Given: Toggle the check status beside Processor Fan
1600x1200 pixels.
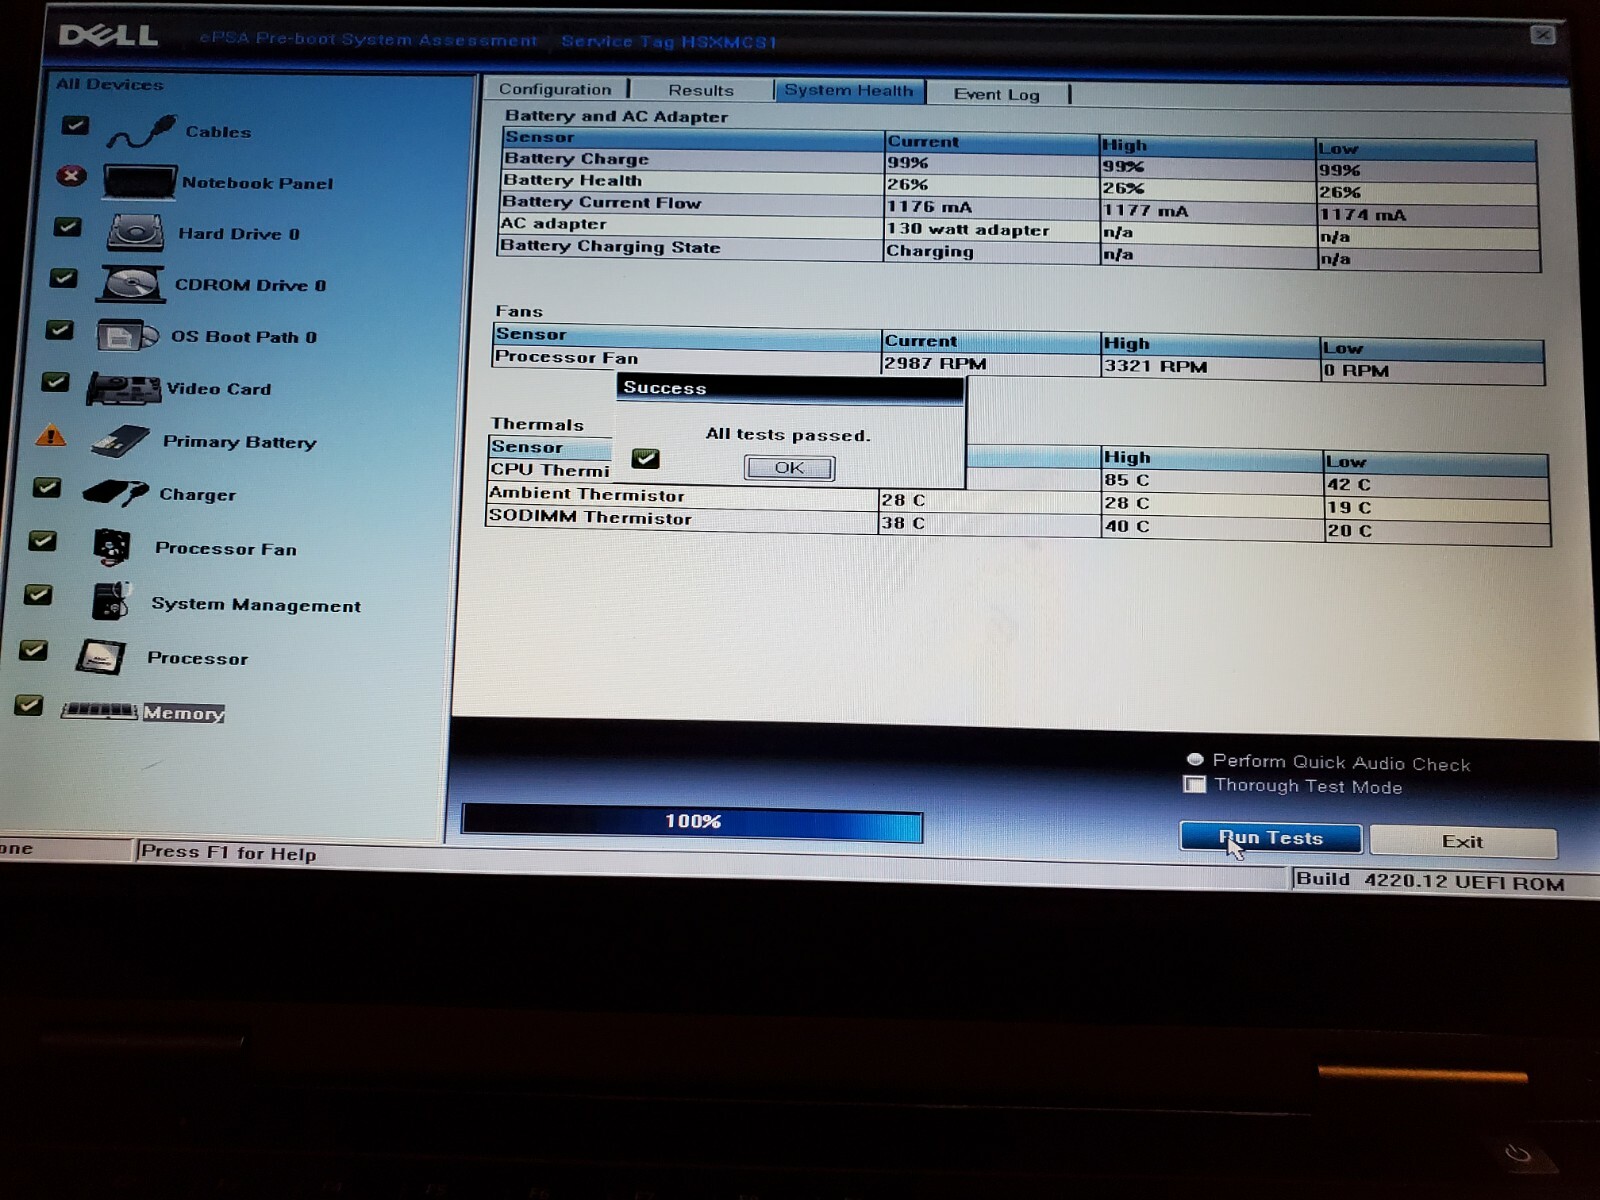Looking at the screenshot, I should tap(42, 541).
